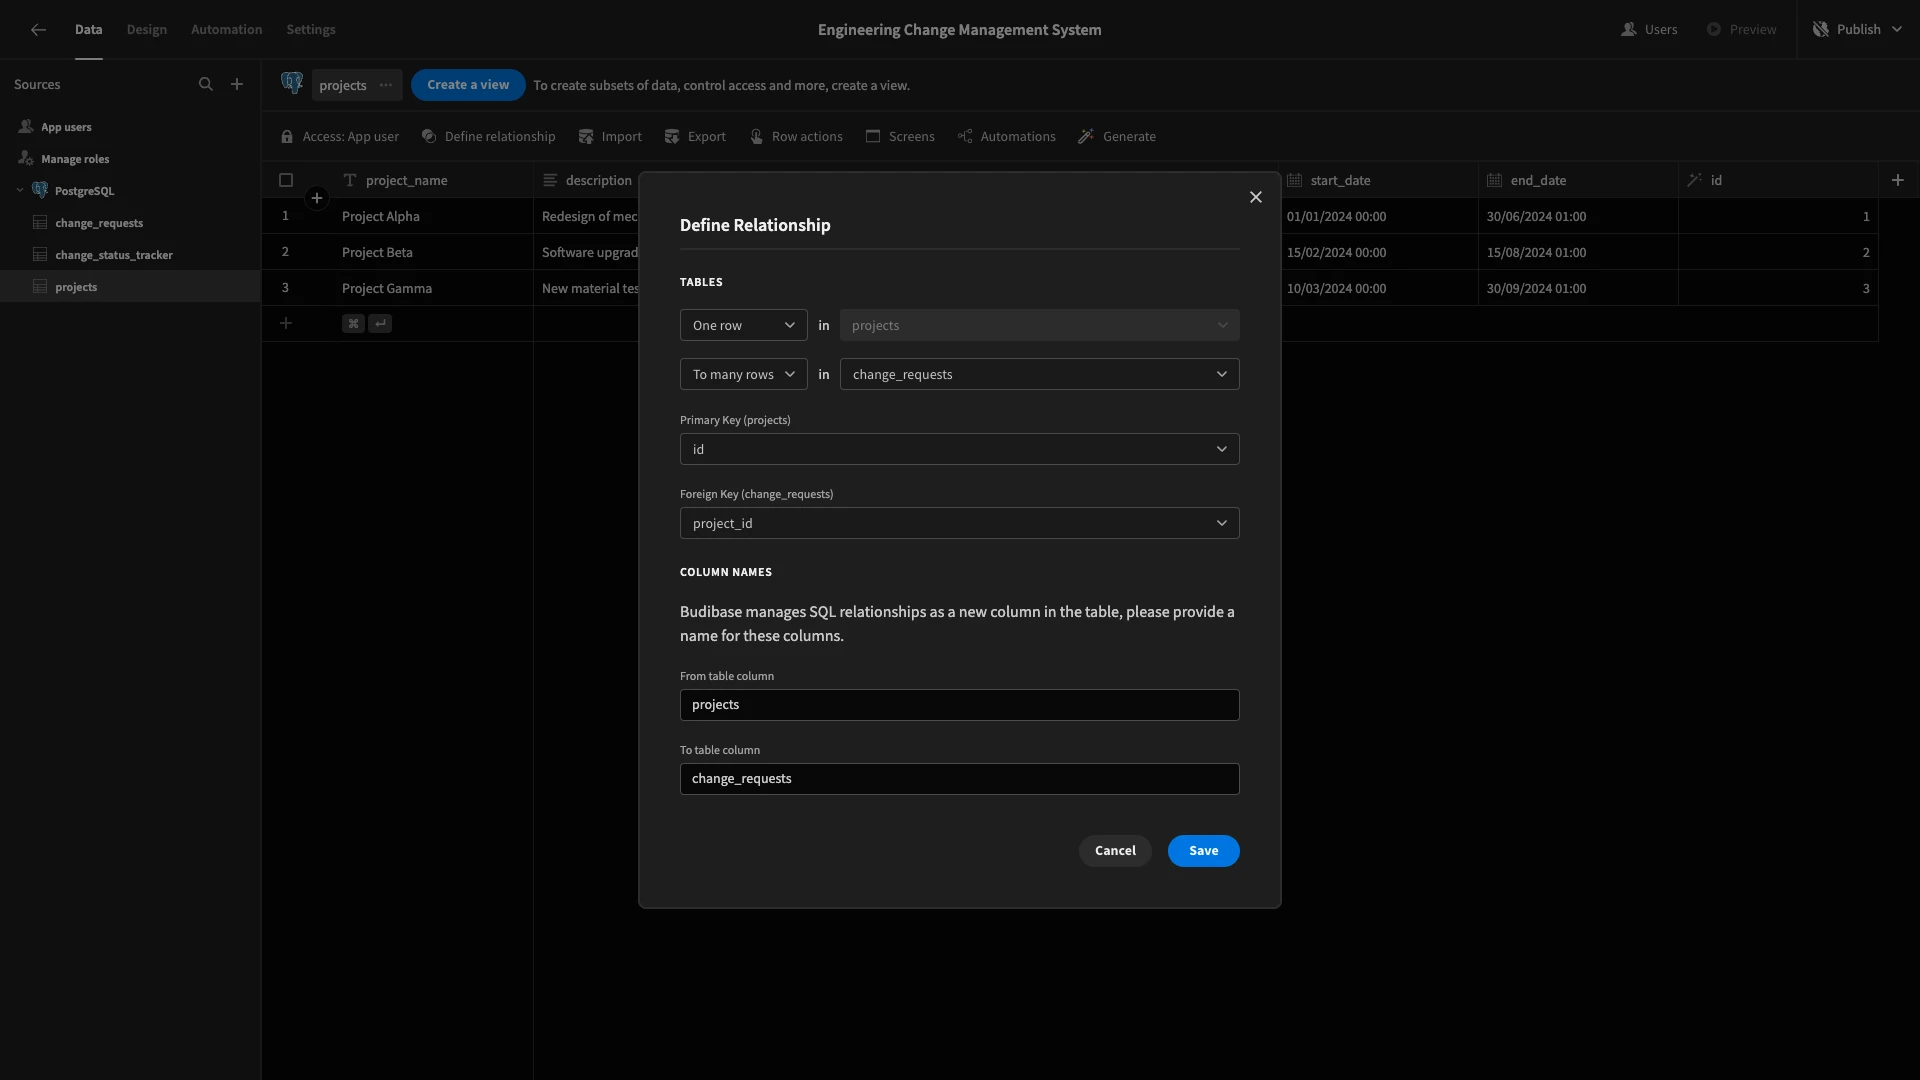The image size is (1920, 1080).
Task: Search sources with the magnifier icon
Action: 206,85
